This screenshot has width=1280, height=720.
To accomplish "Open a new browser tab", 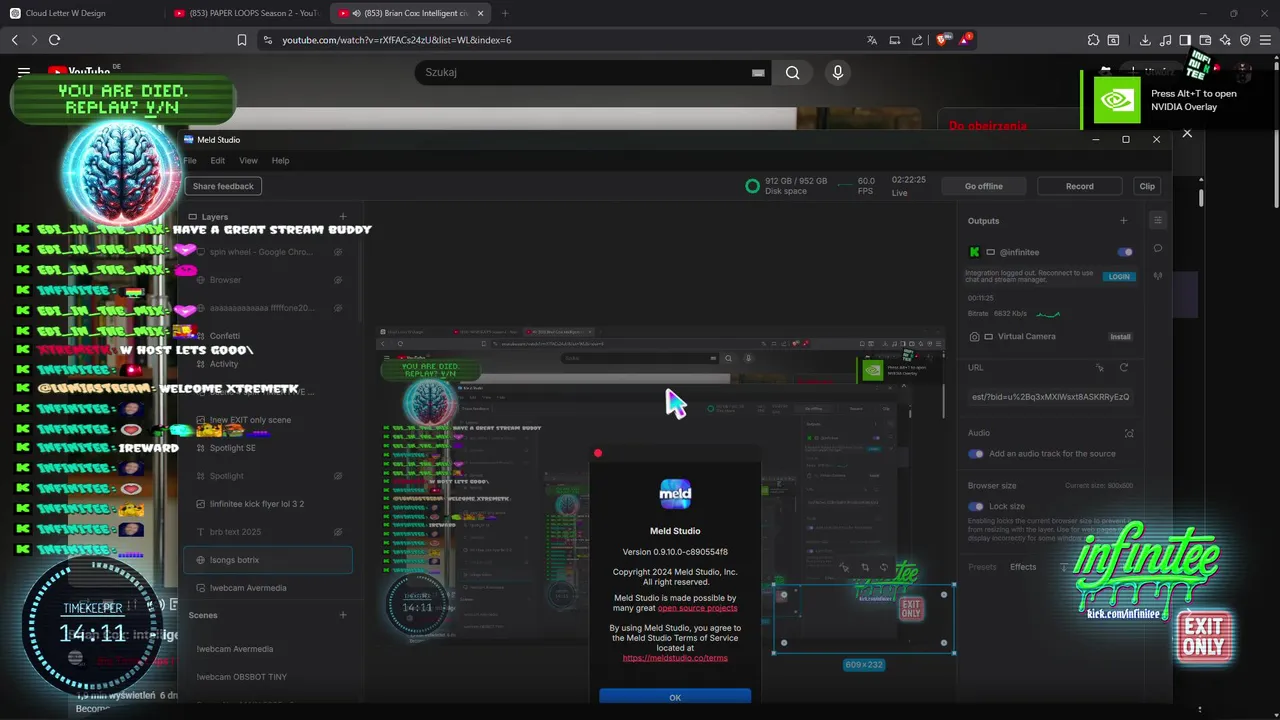I will pos(504,13).
